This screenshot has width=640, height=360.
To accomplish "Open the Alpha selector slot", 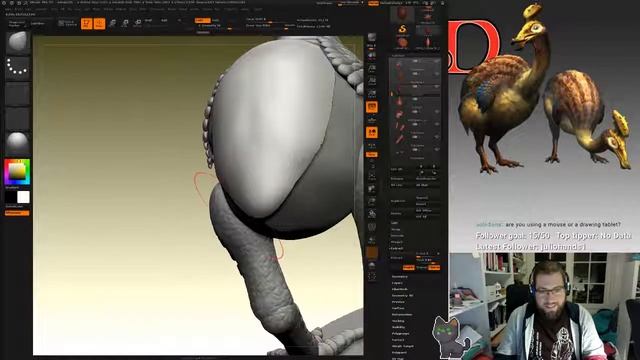I will (18, 93).
